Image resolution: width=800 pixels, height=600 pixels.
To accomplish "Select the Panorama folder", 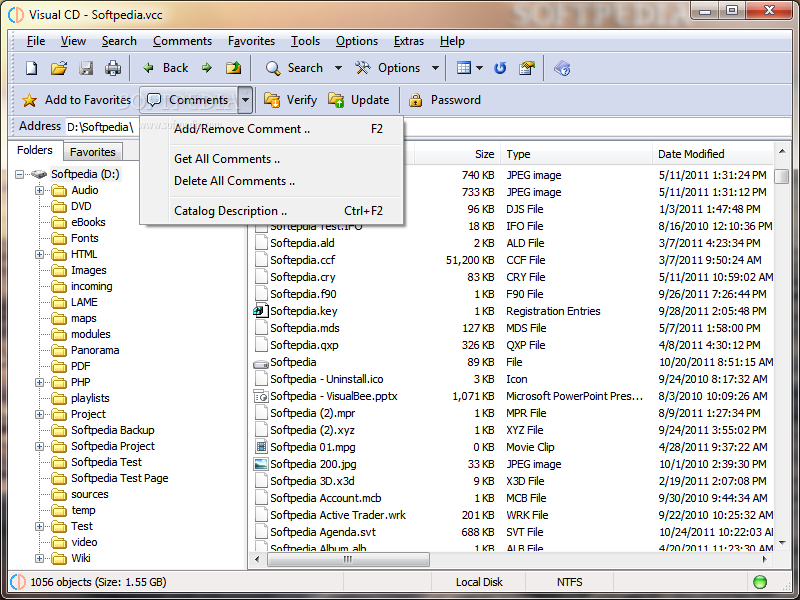I will click(95, 350).
